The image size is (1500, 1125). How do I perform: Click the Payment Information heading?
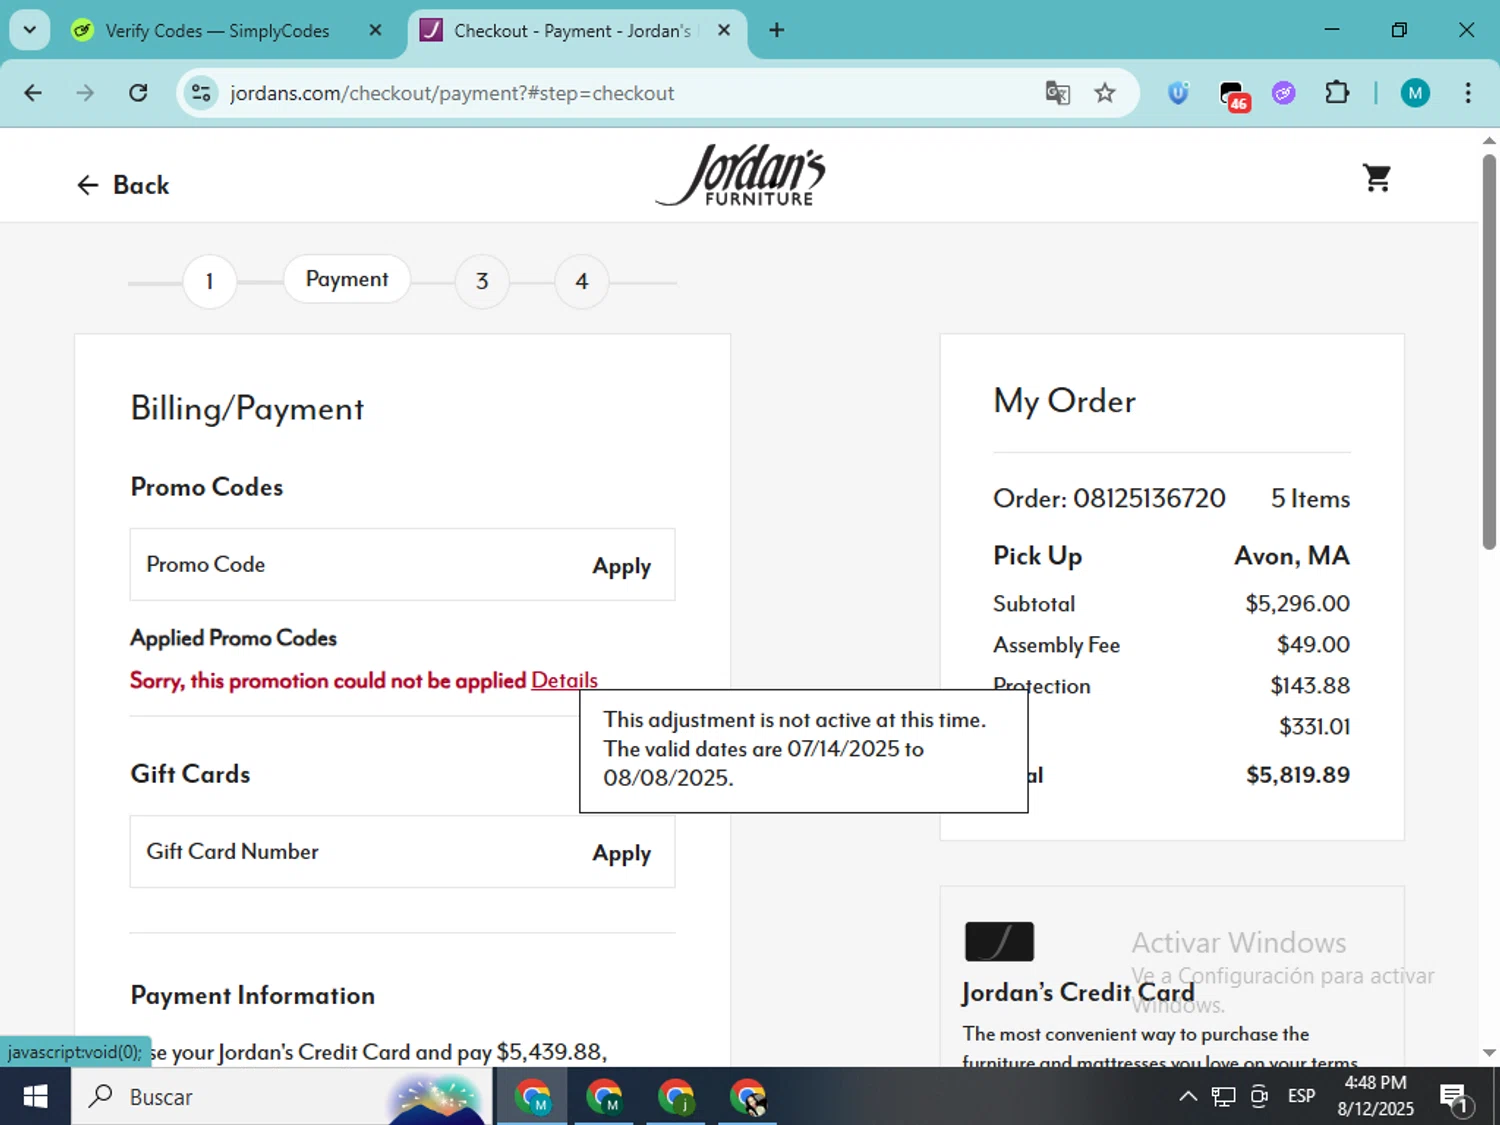[253, 996]
